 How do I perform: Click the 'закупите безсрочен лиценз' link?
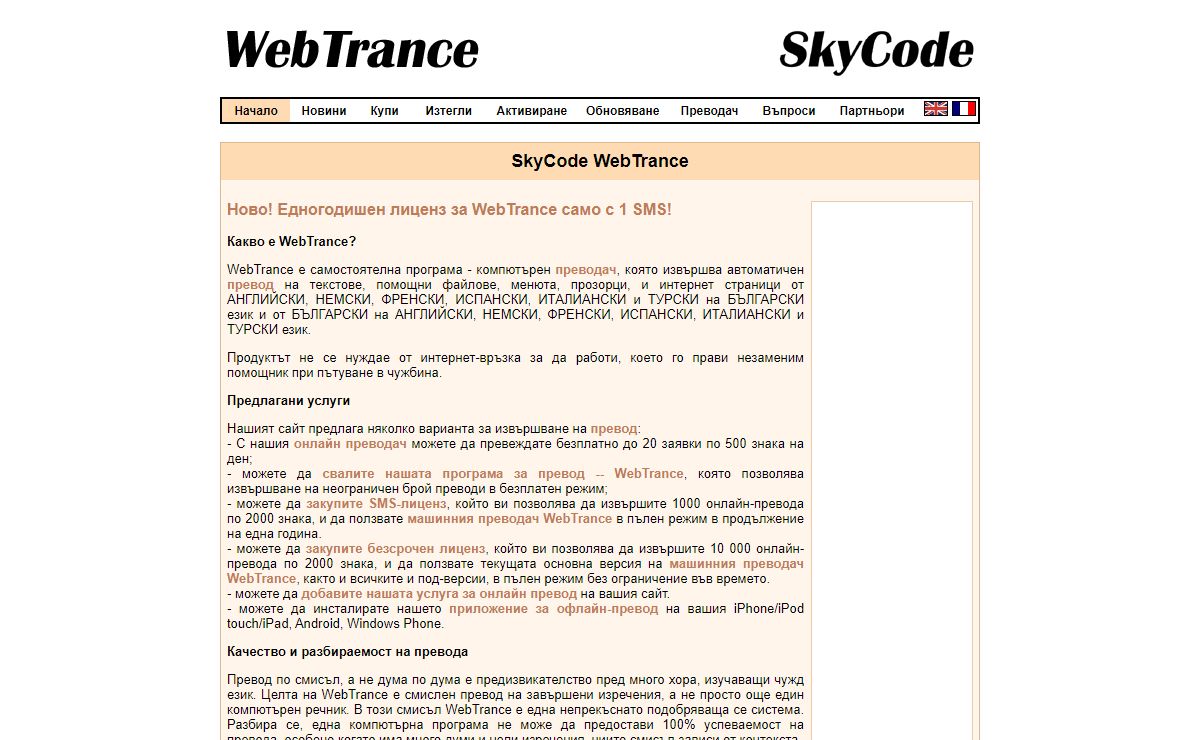395,549
